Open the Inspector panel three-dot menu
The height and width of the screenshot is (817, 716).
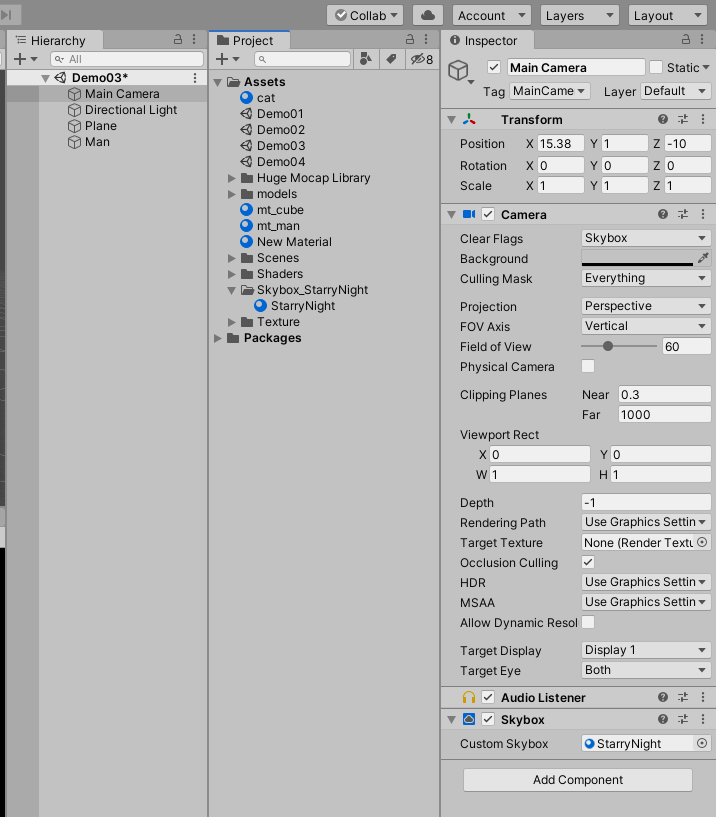point(702,39)
